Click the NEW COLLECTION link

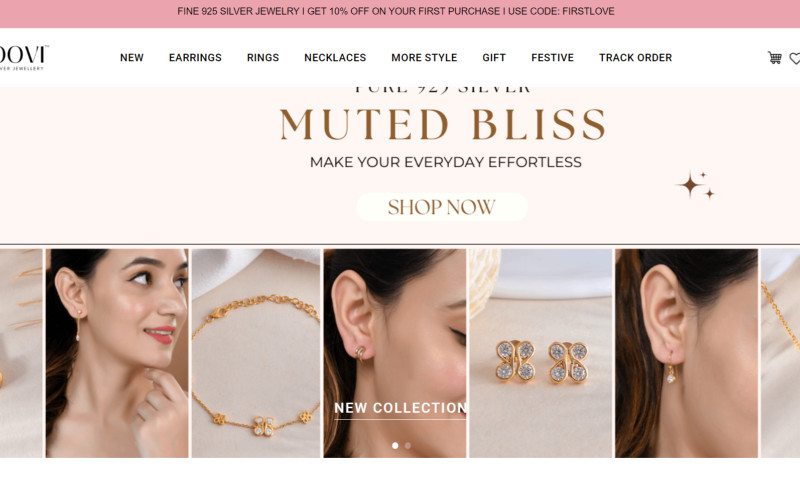pos(400,408)
